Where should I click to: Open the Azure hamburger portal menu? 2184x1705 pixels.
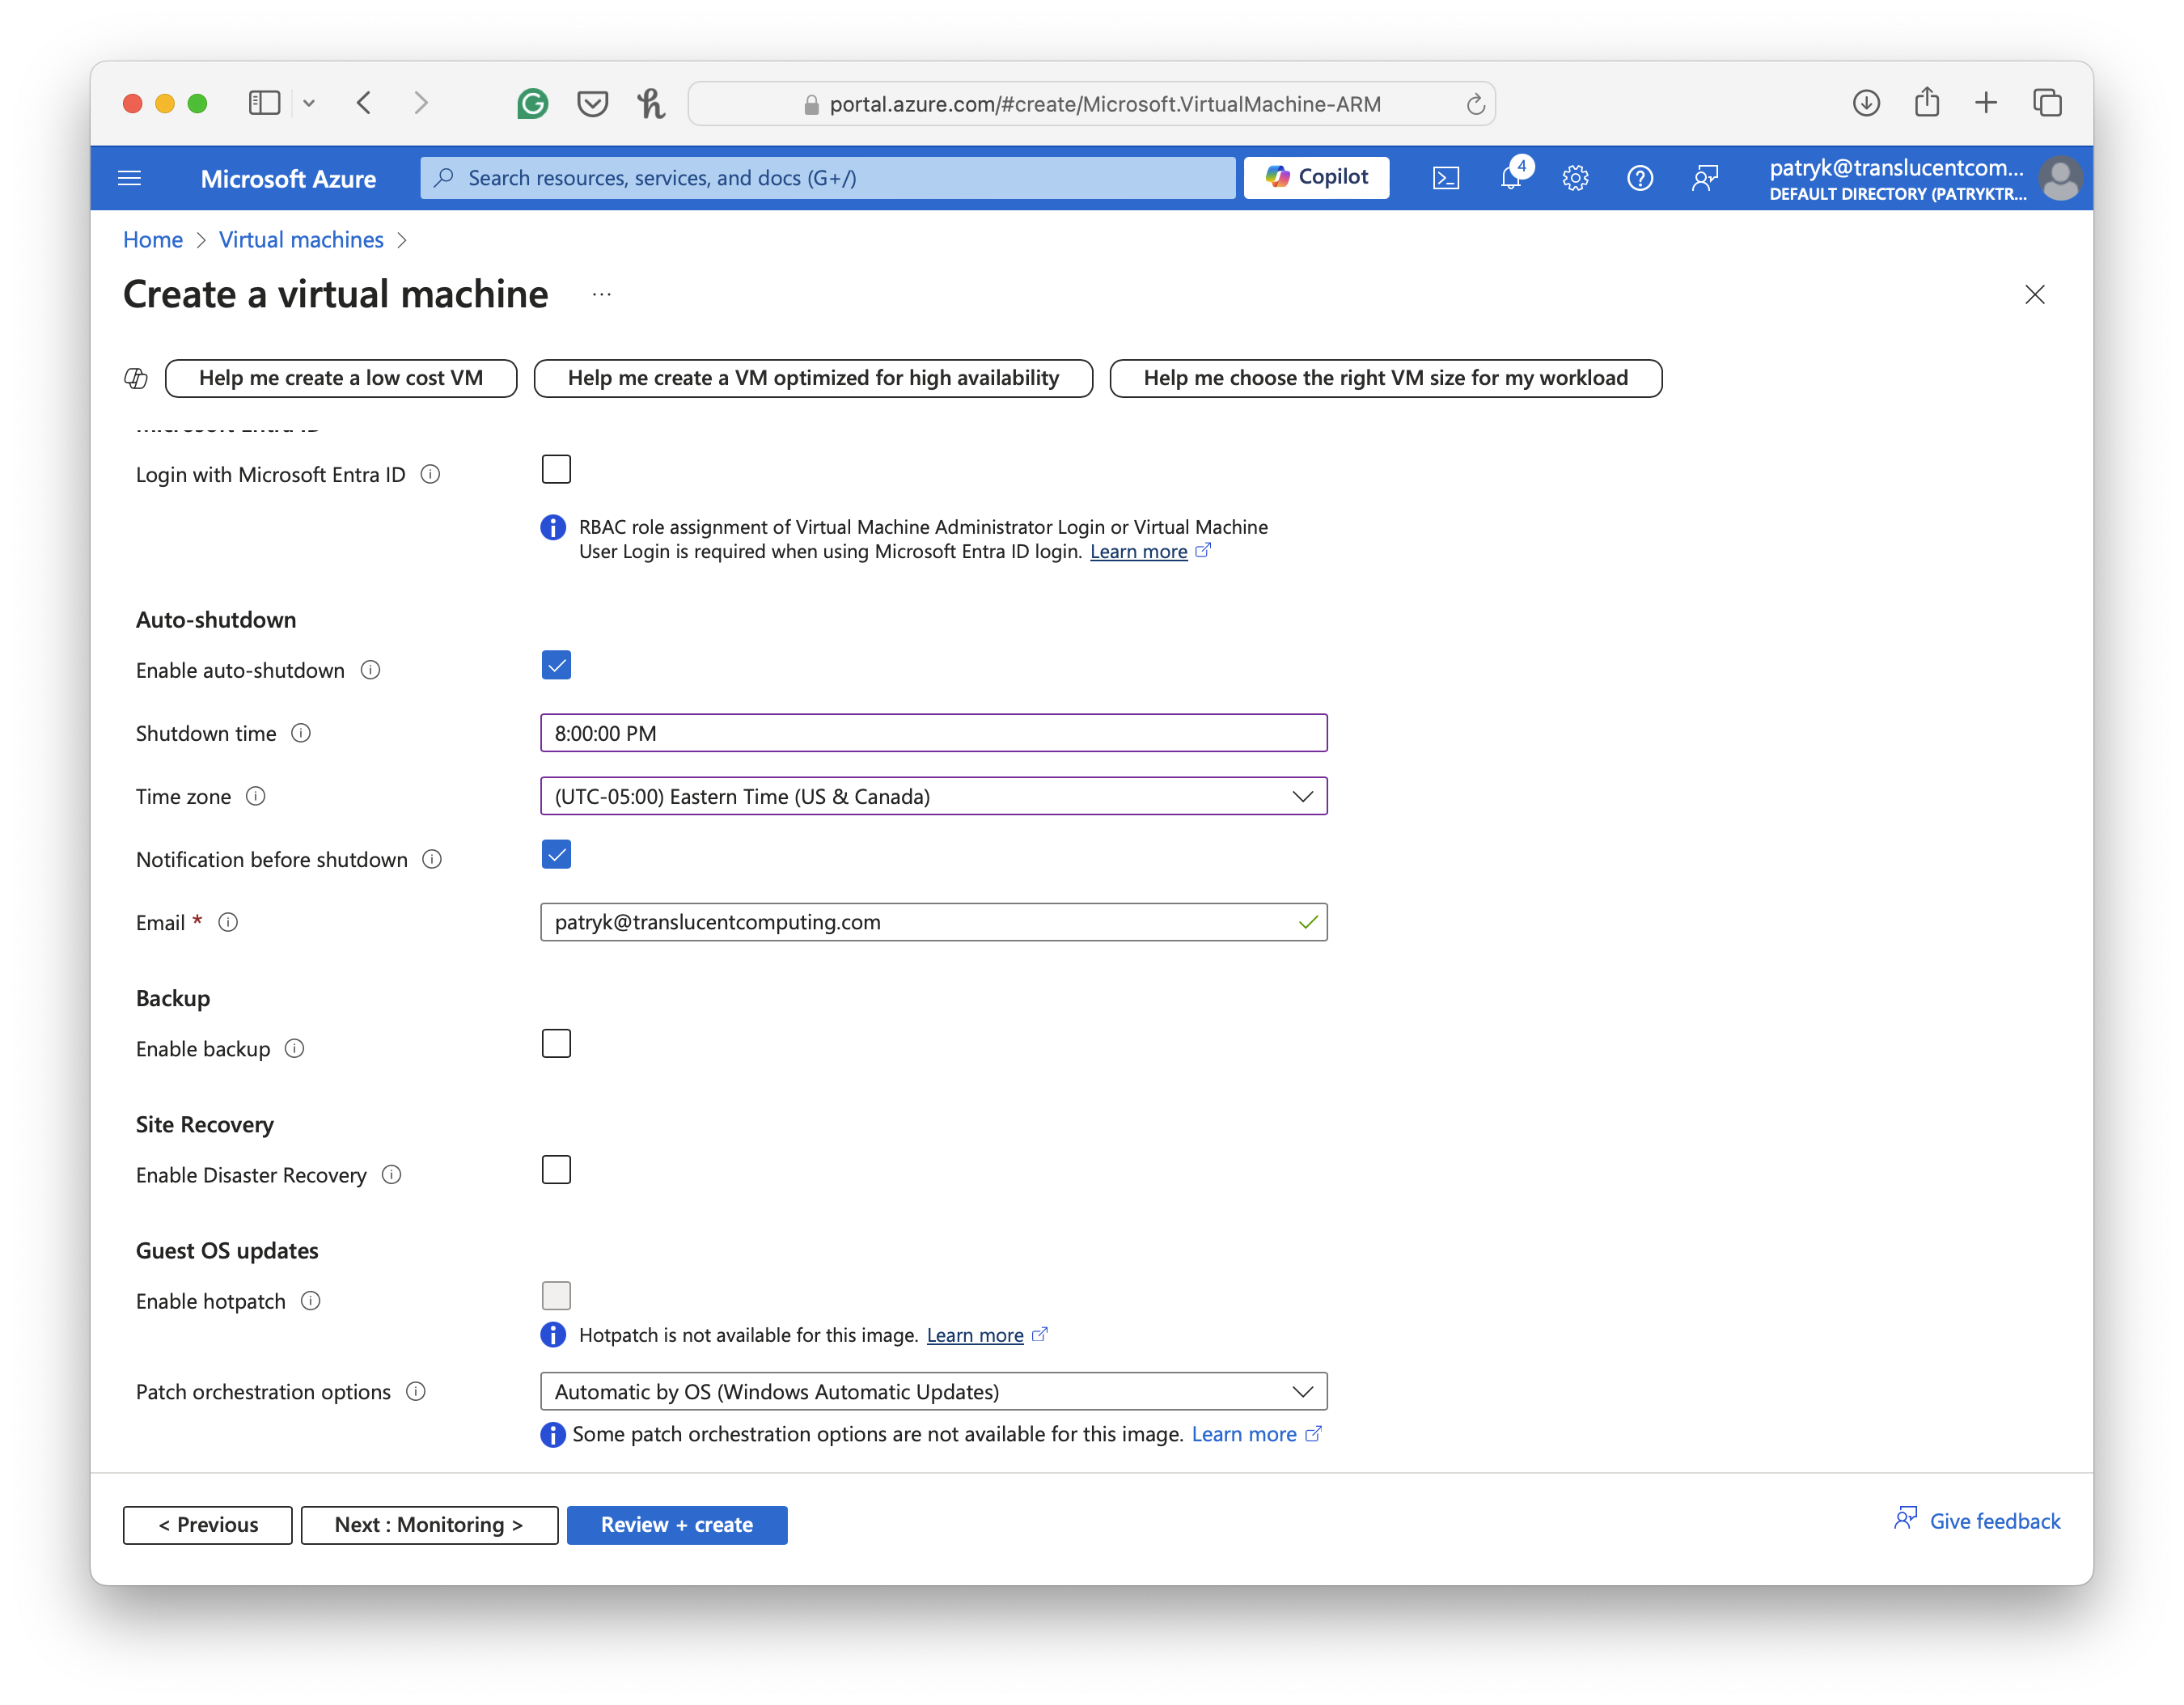pos(130,178)
